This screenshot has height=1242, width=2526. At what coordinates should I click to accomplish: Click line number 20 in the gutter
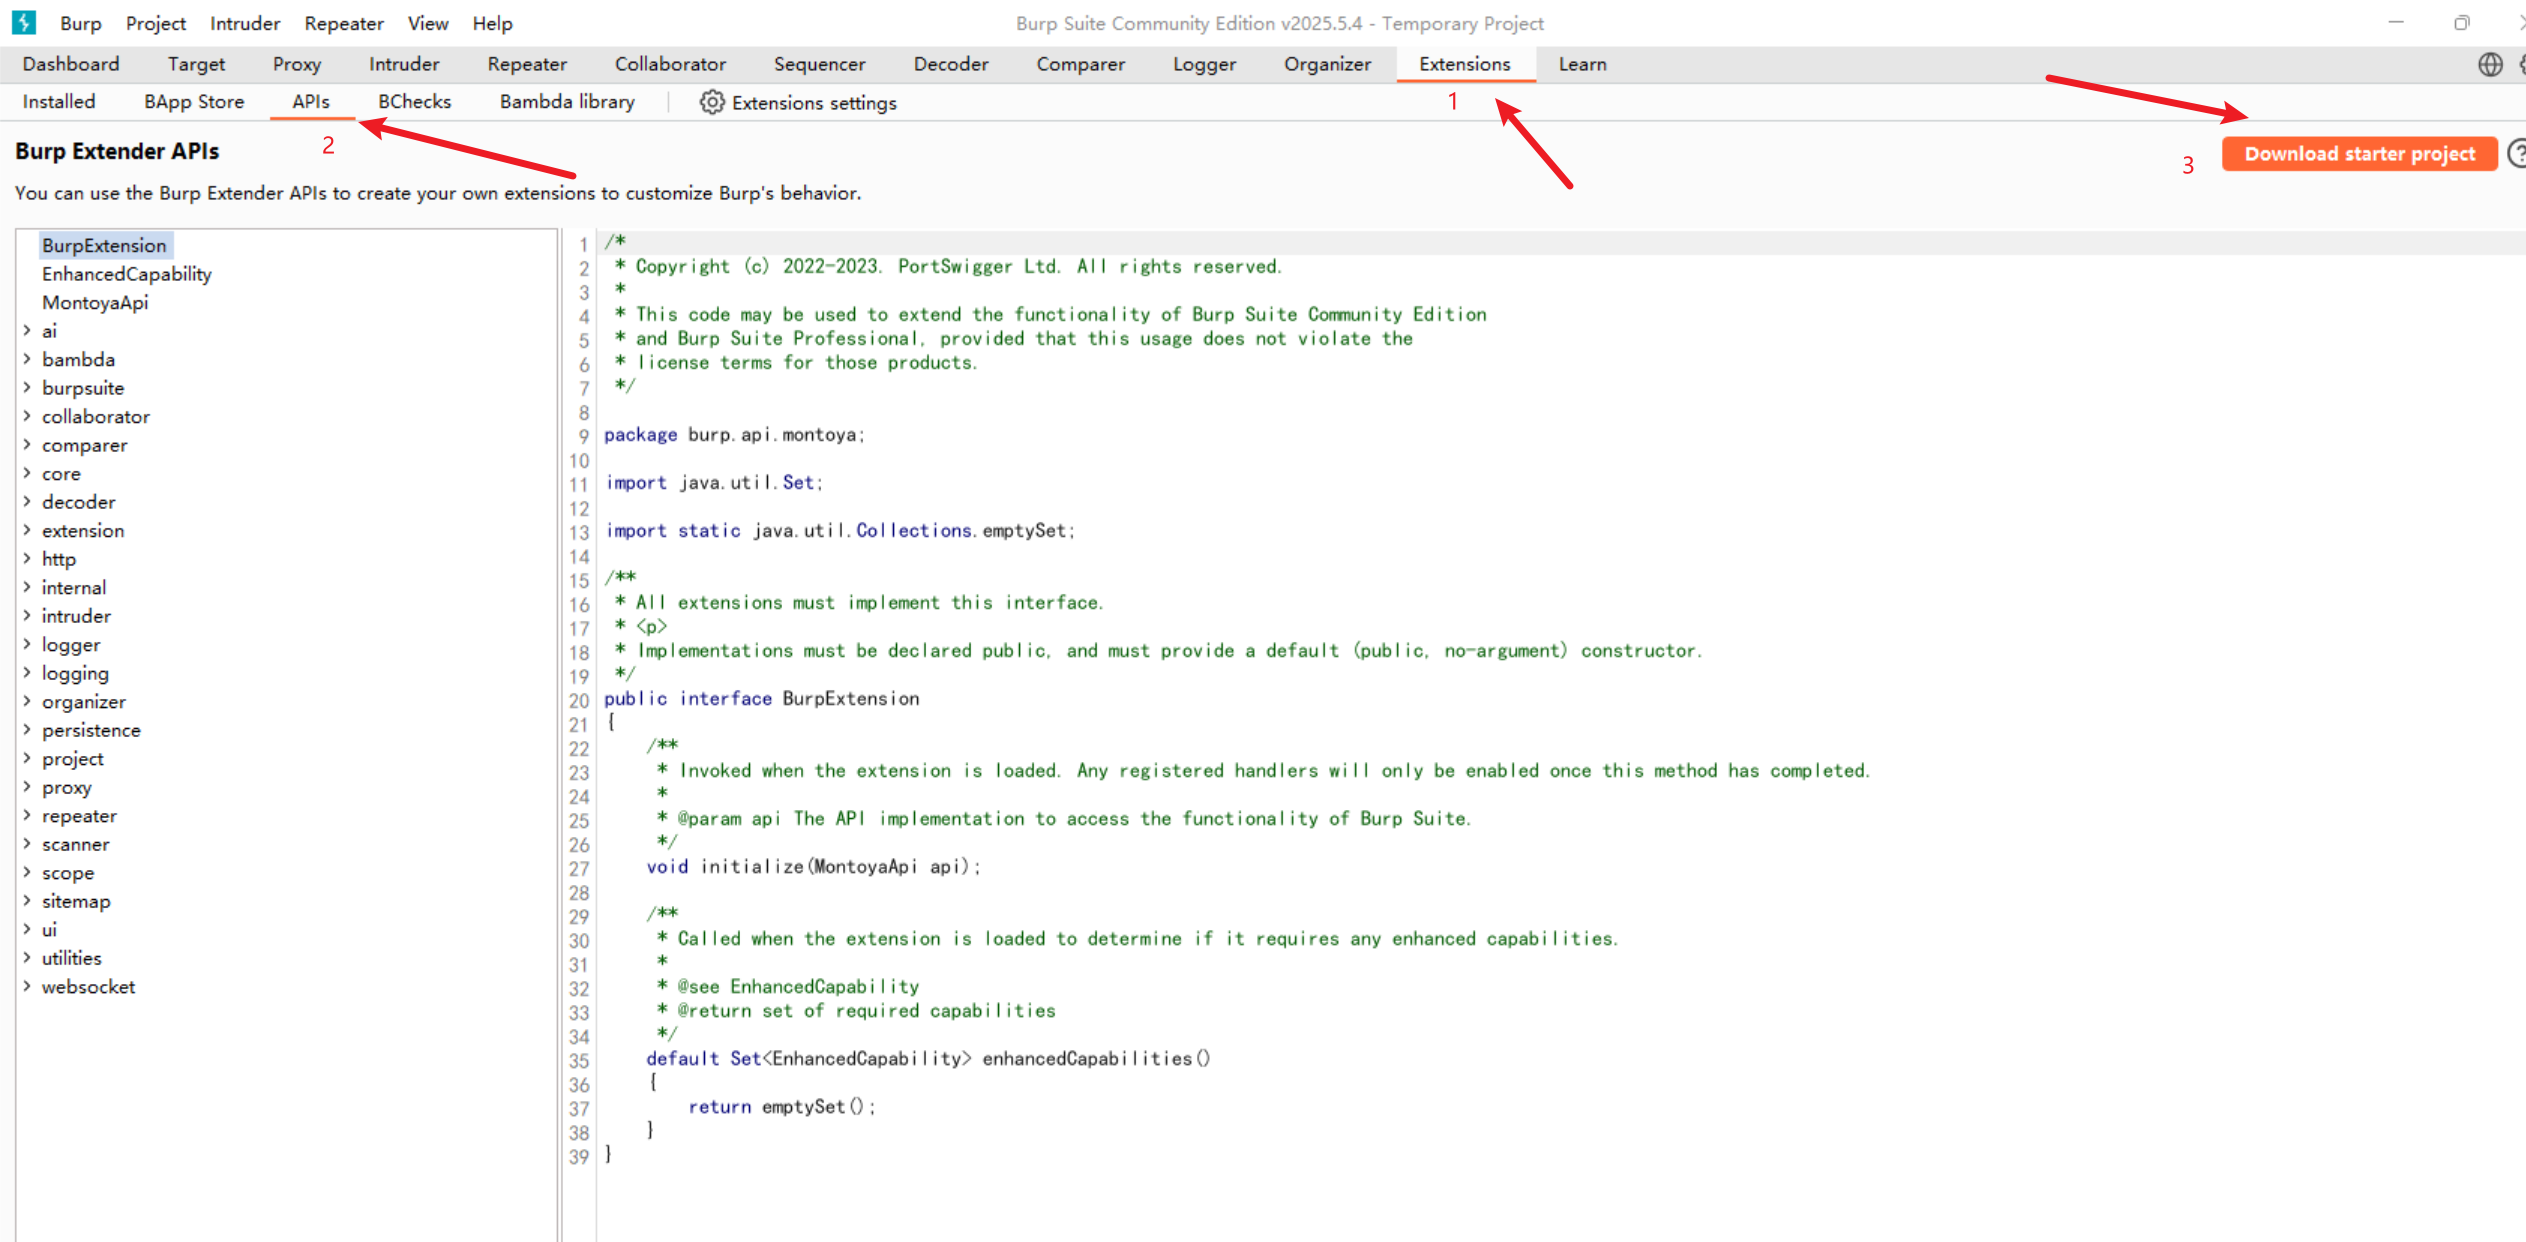(x=579, y=699)
